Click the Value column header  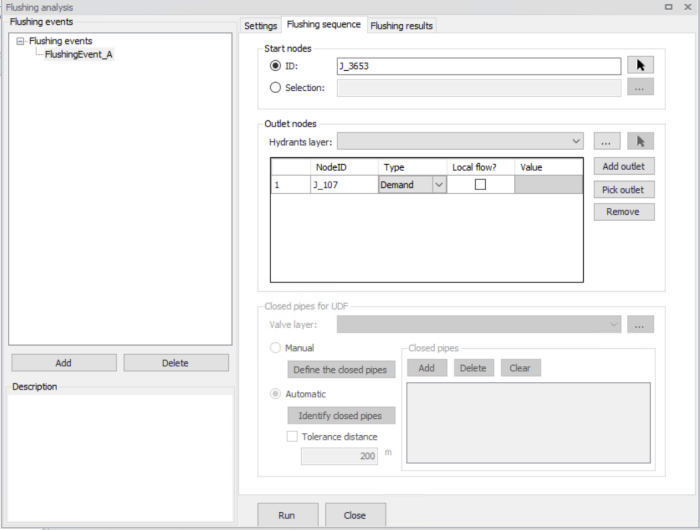[x=549, y=167]
